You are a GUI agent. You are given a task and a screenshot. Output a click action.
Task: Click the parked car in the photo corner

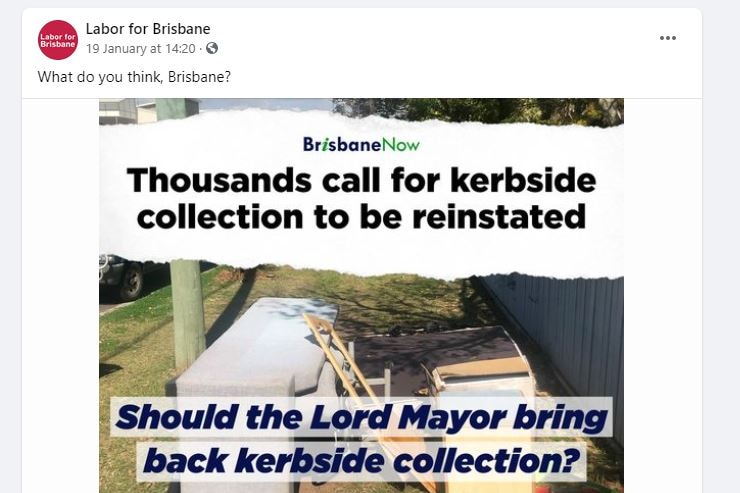click(122, 276)
